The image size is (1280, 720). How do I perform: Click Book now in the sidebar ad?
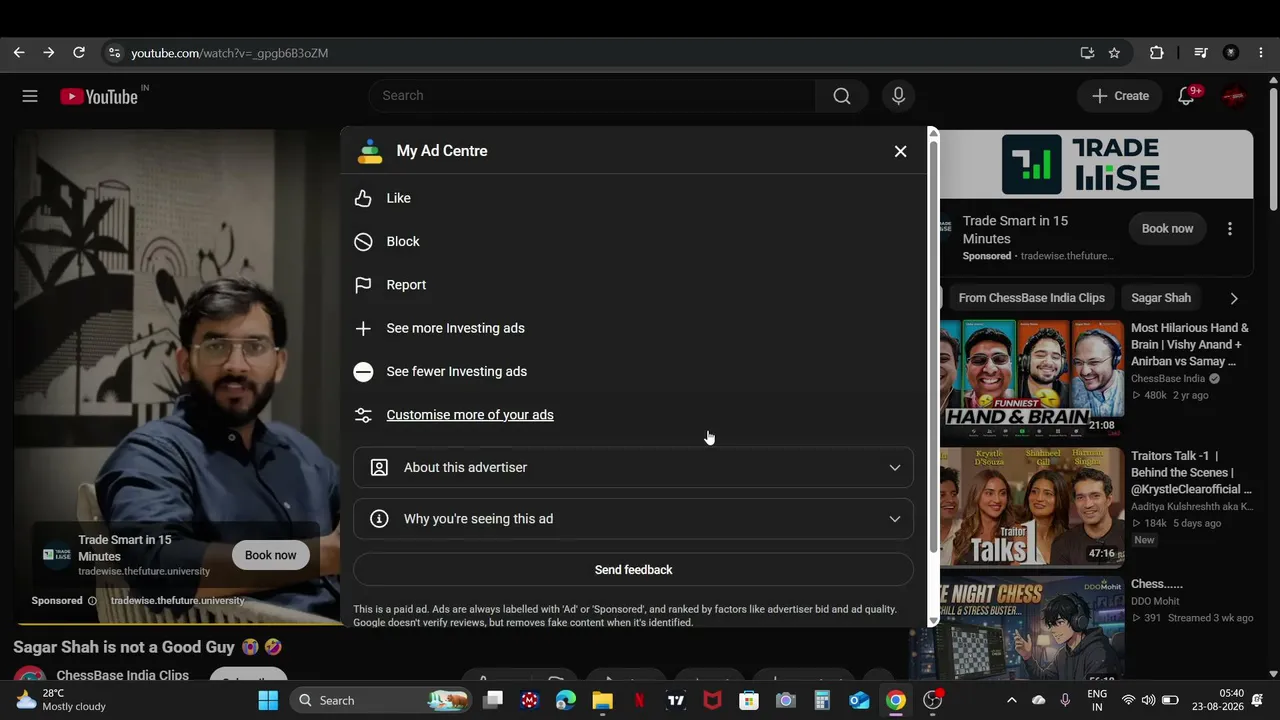1167,229
